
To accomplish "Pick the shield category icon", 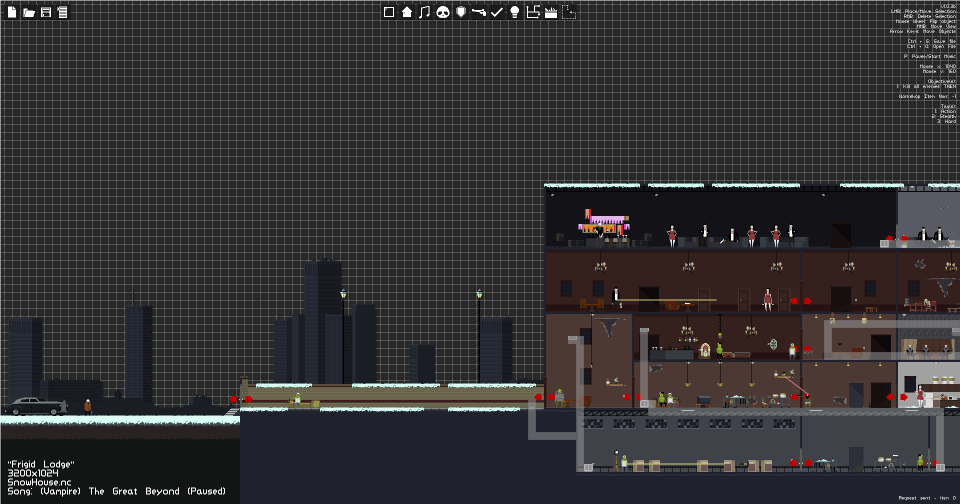I will 460,12.
